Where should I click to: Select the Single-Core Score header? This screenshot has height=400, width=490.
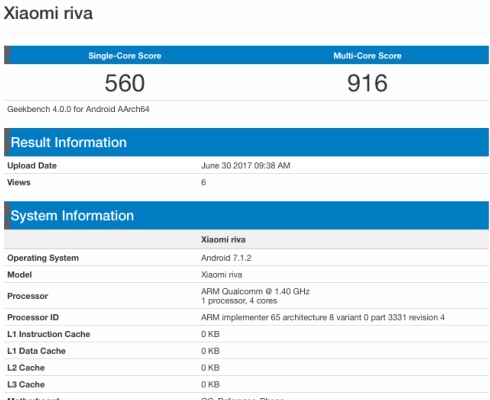point(125,56)
